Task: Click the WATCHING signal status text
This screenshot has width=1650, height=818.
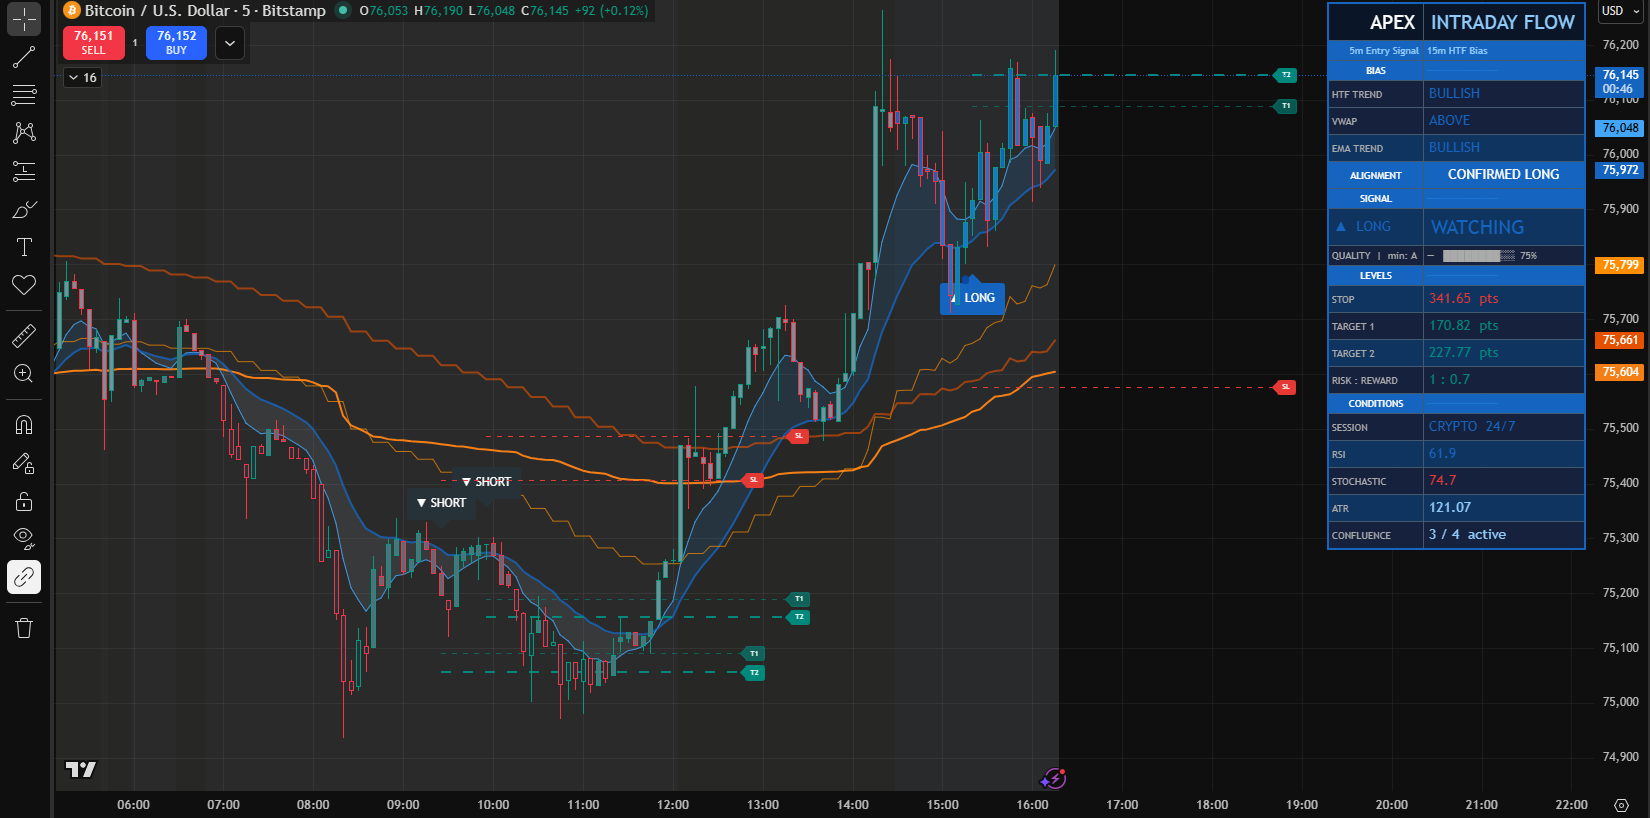Action: pos(1477,227)
